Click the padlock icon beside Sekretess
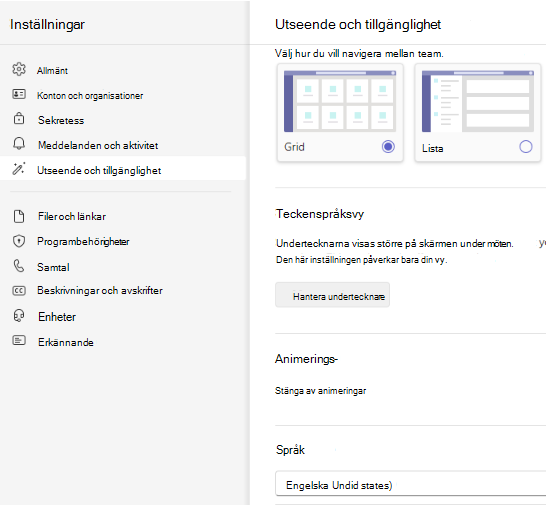Viewport: 553px width, 505px height. pos(19,119)
